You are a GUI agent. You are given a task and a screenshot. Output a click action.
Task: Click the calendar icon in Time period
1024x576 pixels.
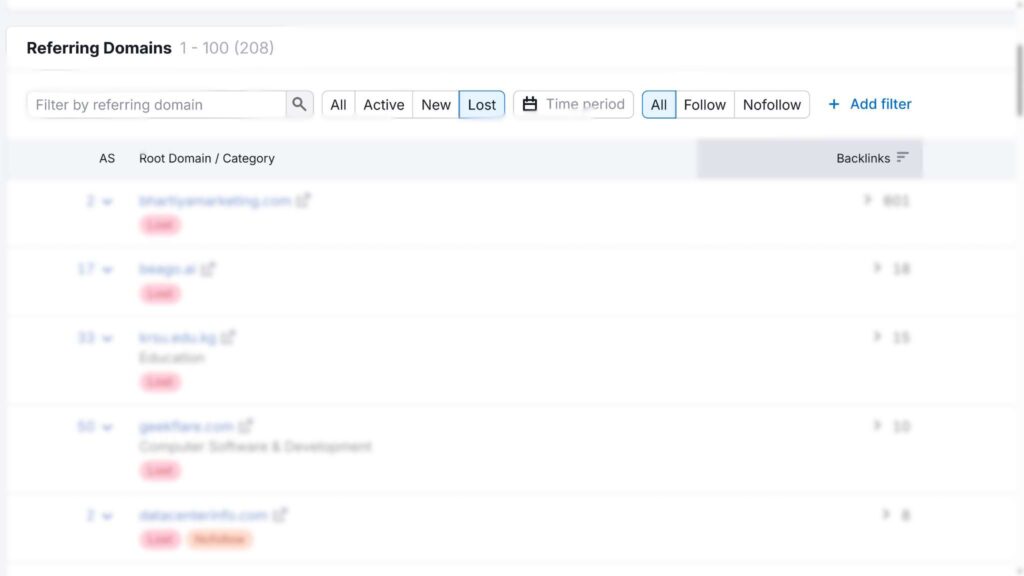[530, 104]
